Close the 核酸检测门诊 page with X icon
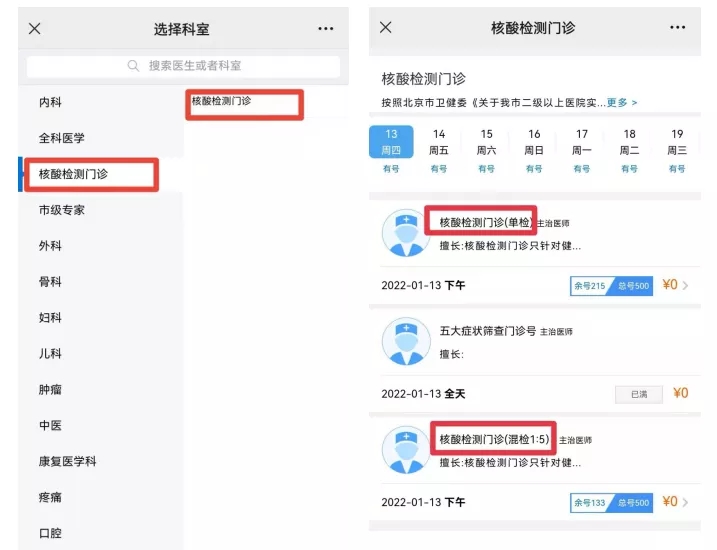Image resolution: width=717 pixels, height=550 pixels. (386, 28)
